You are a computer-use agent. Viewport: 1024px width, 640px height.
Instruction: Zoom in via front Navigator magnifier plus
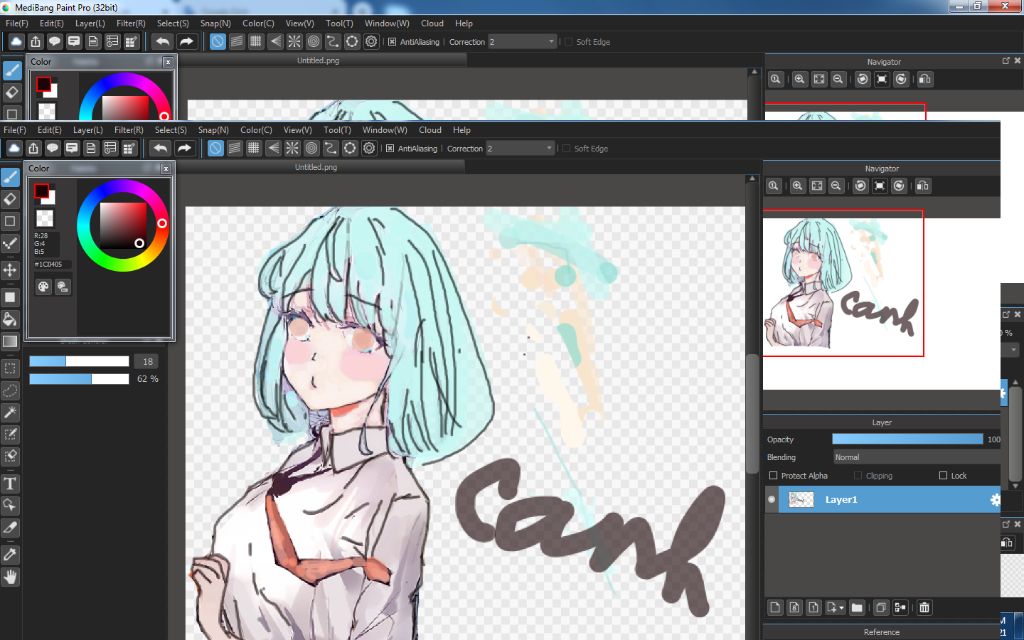tap(797, 186)
